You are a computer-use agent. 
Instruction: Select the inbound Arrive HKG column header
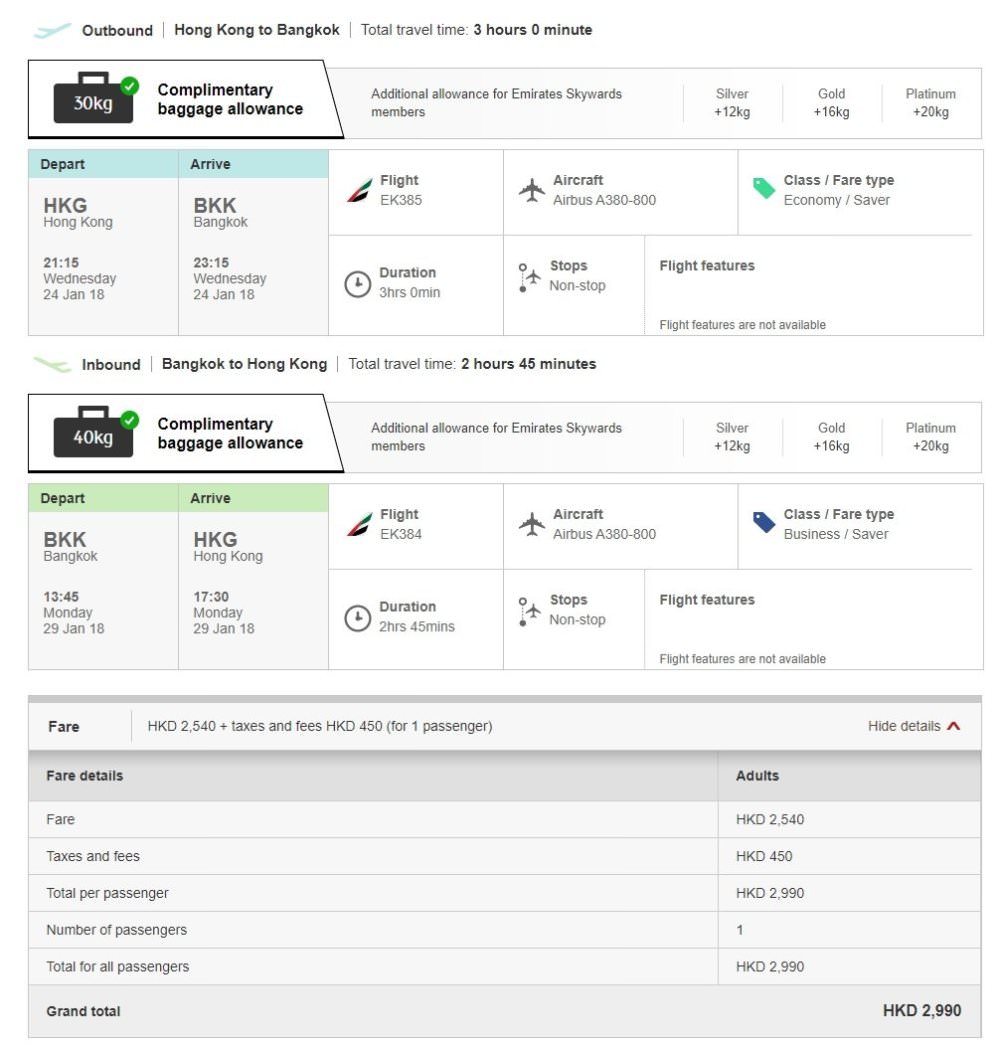[x=253, y=499]
